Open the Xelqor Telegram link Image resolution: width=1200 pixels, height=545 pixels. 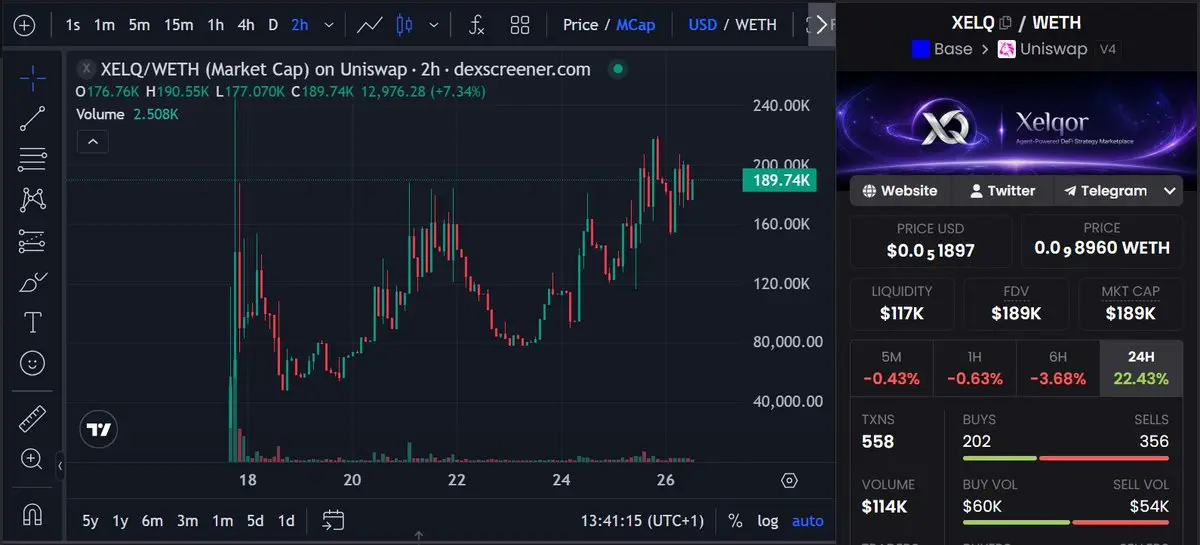tap(1105, 191)
